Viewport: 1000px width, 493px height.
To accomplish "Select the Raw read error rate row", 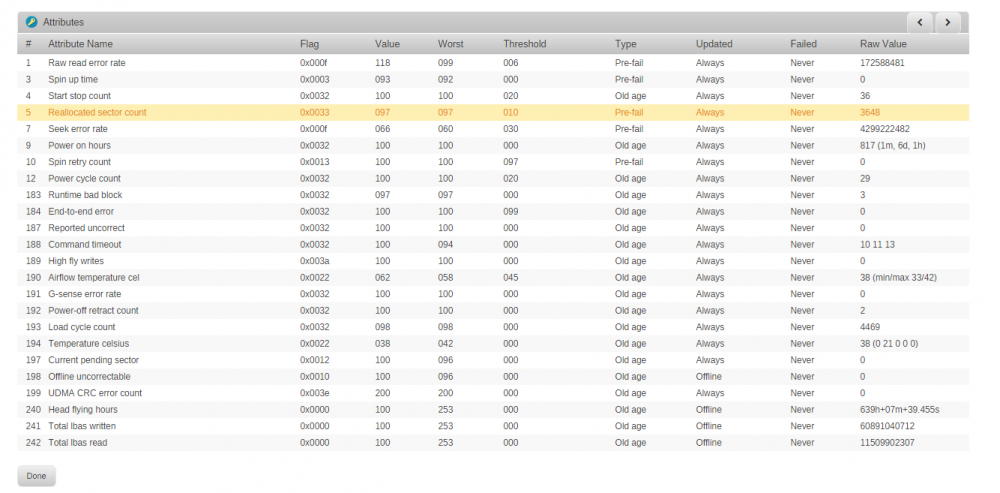I will point(493,63).
